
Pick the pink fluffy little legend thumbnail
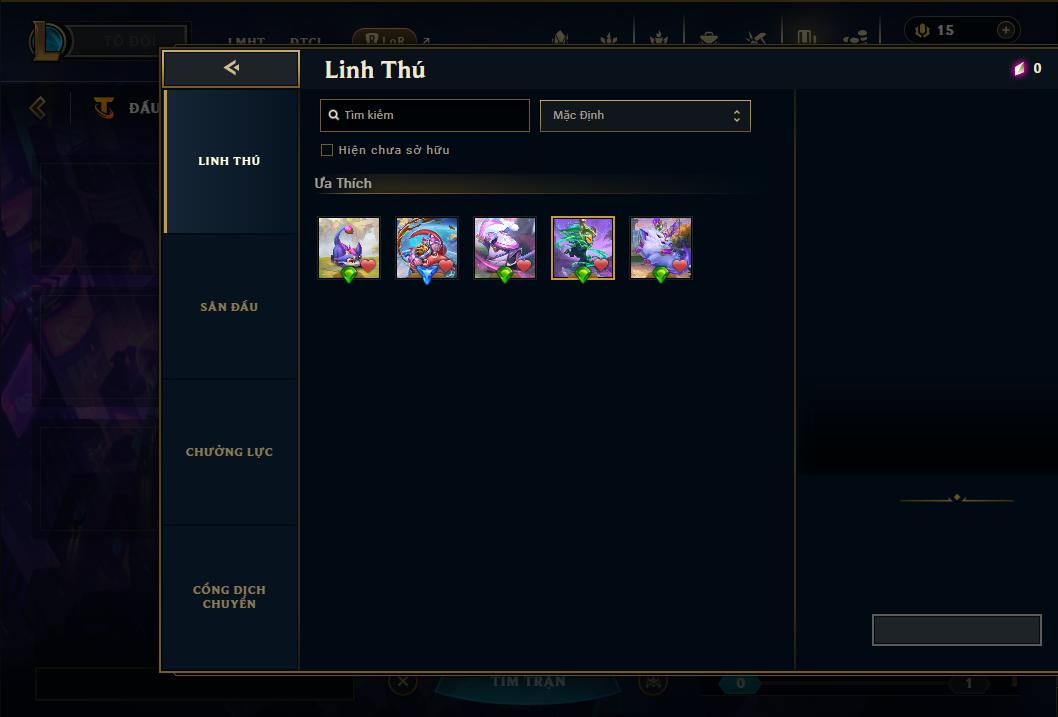[x=505, y=248]
